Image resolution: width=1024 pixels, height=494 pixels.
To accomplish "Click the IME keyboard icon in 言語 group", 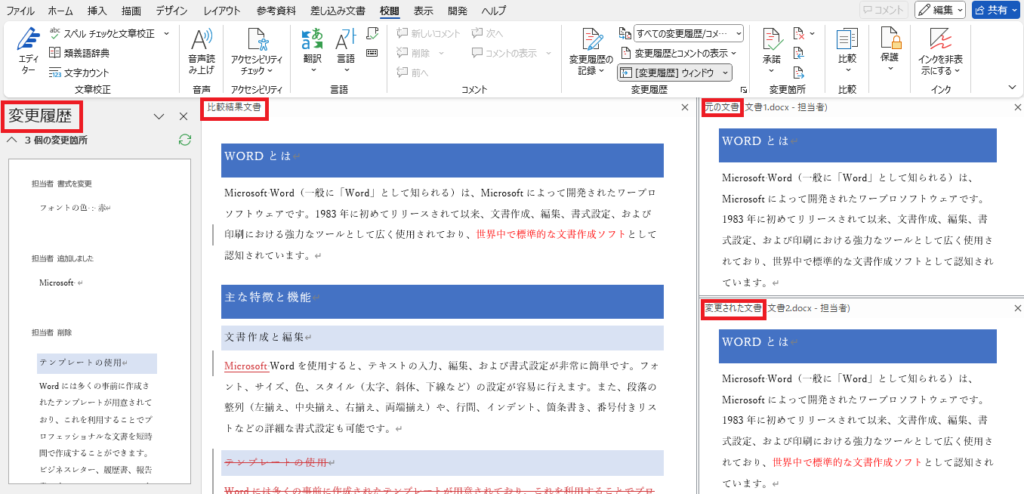I will pyautogui.click(x=372, y=53).
